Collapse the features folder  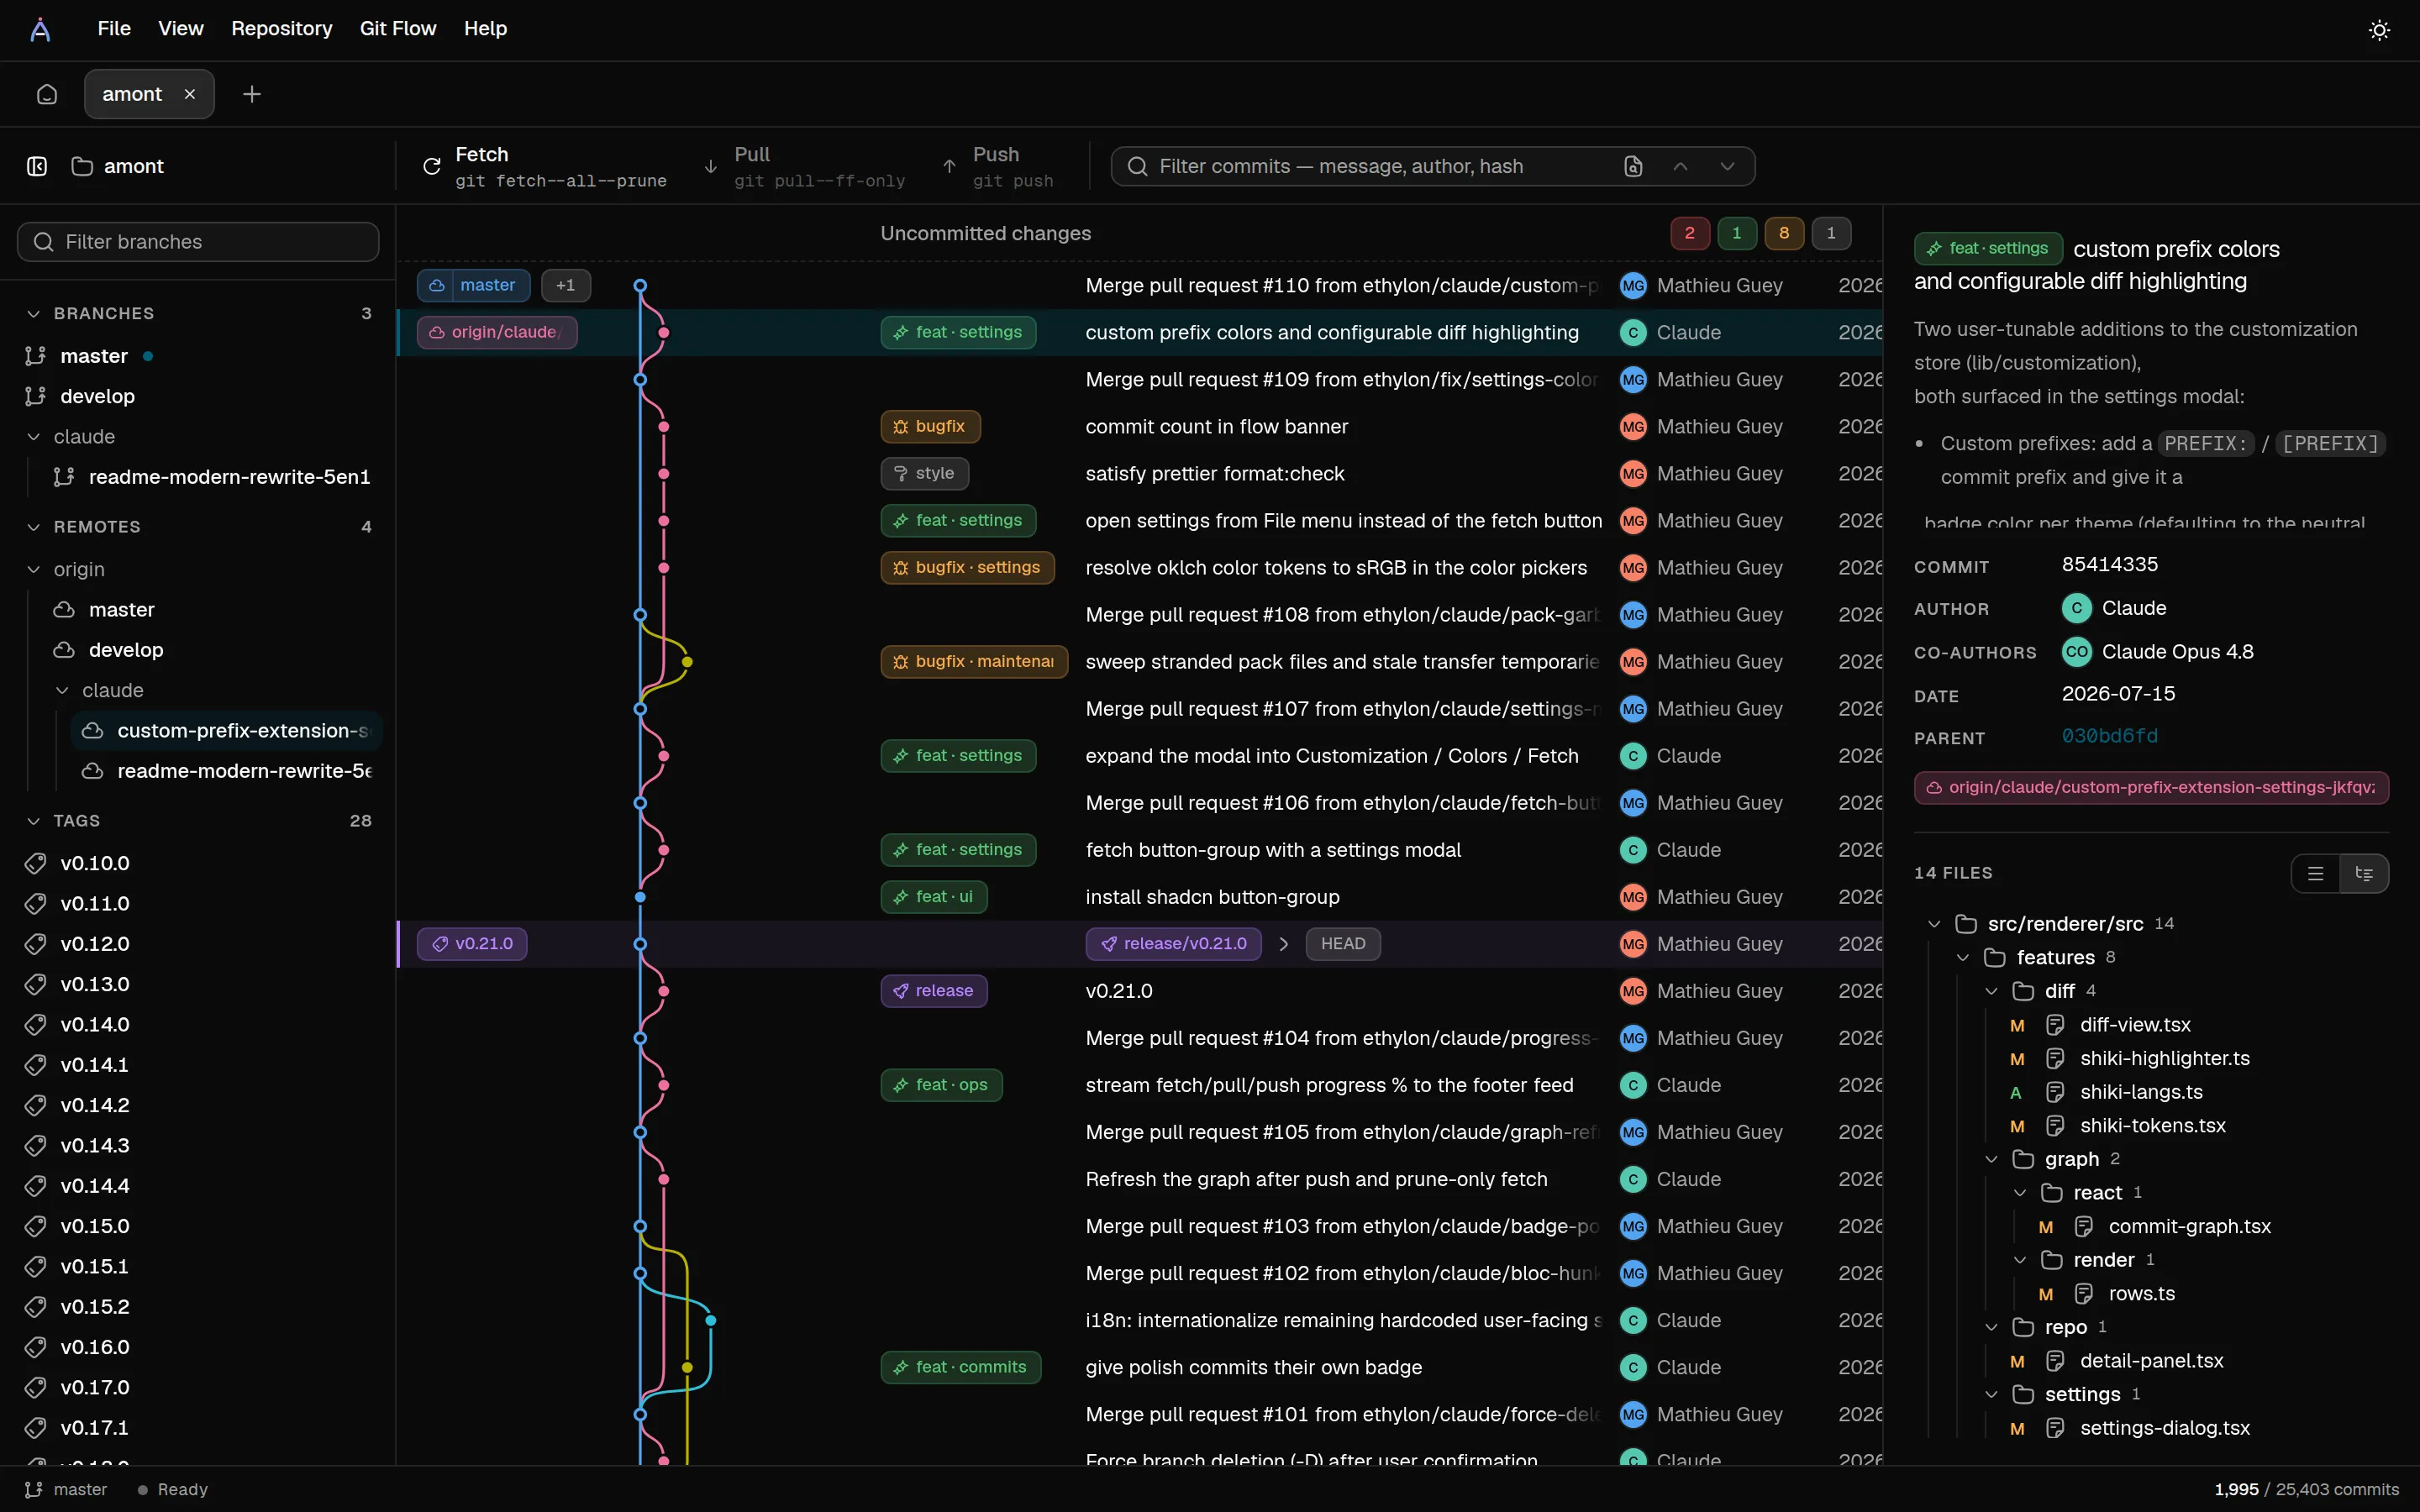(1963, 957)
